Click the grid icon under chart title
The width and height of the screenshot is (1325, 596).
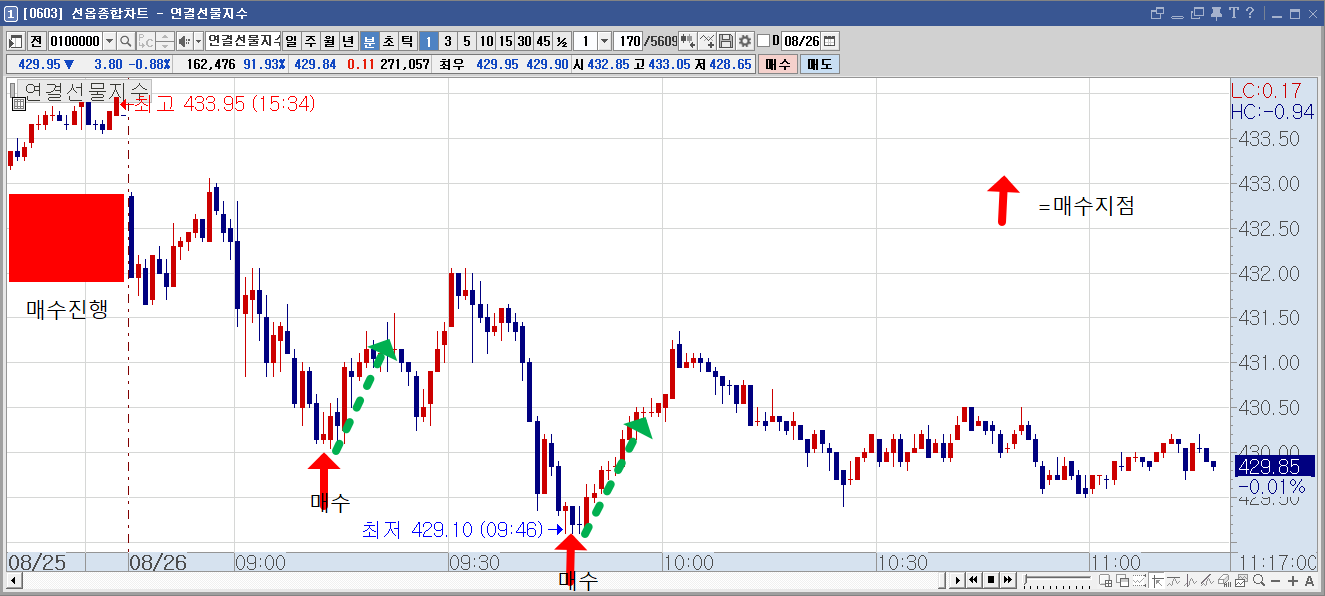coord(18,103)
